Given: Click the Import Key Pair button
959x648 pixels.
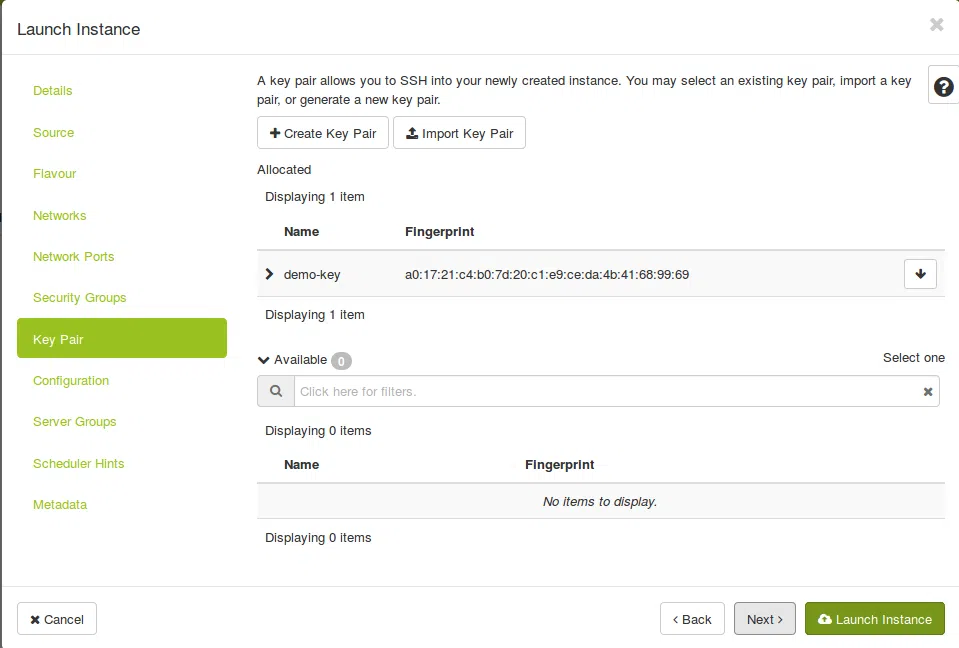Looking at the screenshot, I should pyautogui.click(x=459, y=133).
